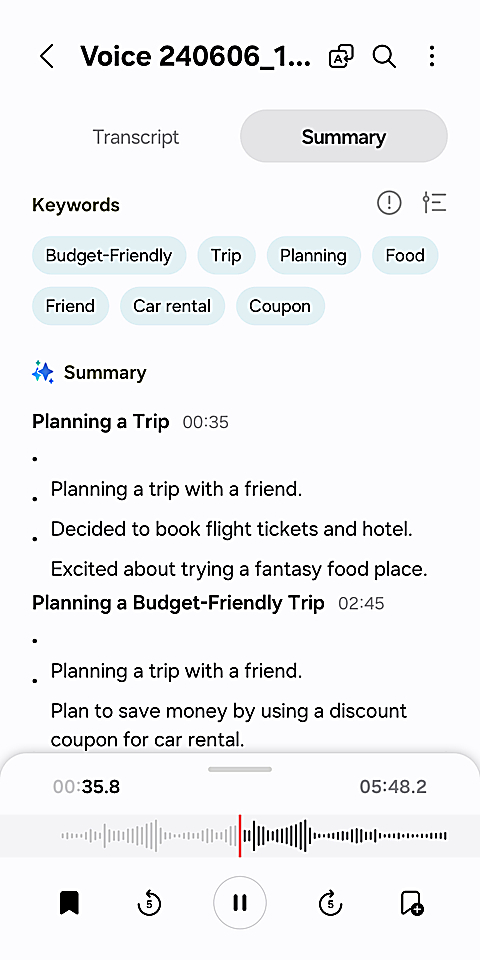Tap the Car rental keyword chip
Screen dimensions: 480x960
(x=172, y=306)
